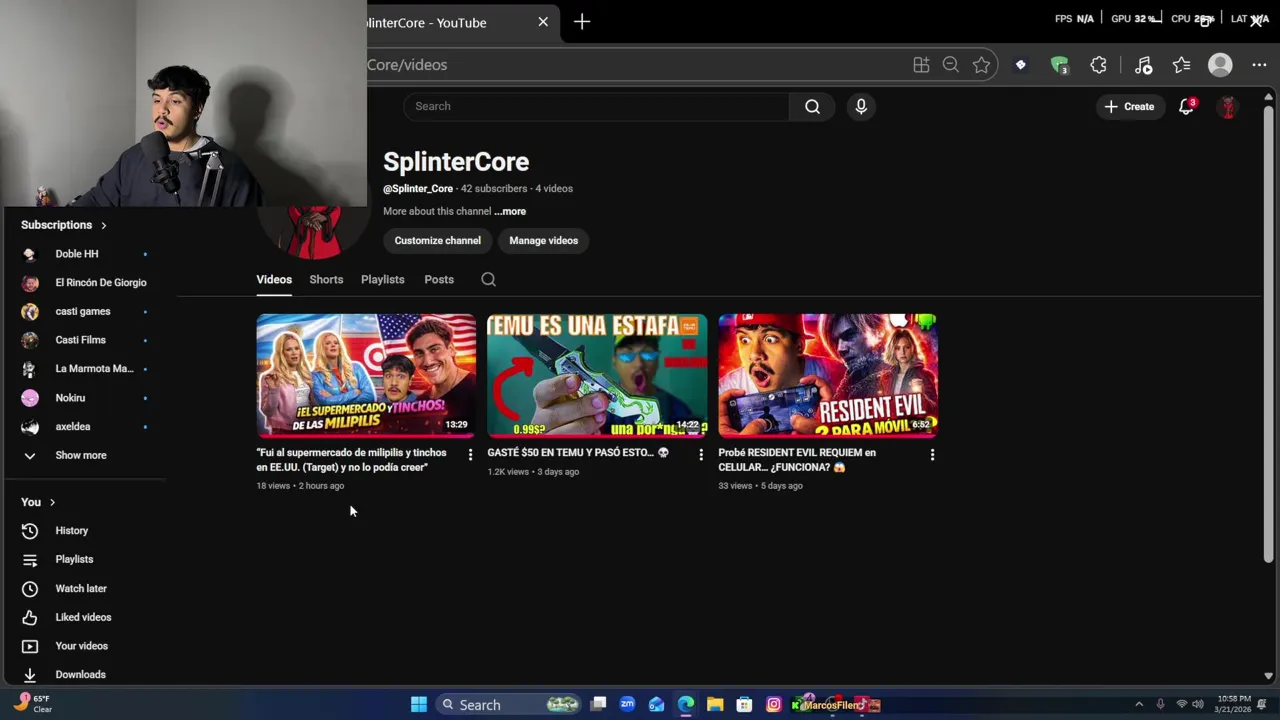Open Instagram from the taskbar
Screen dimensions: 1280x720
click(x=773, y=705)
